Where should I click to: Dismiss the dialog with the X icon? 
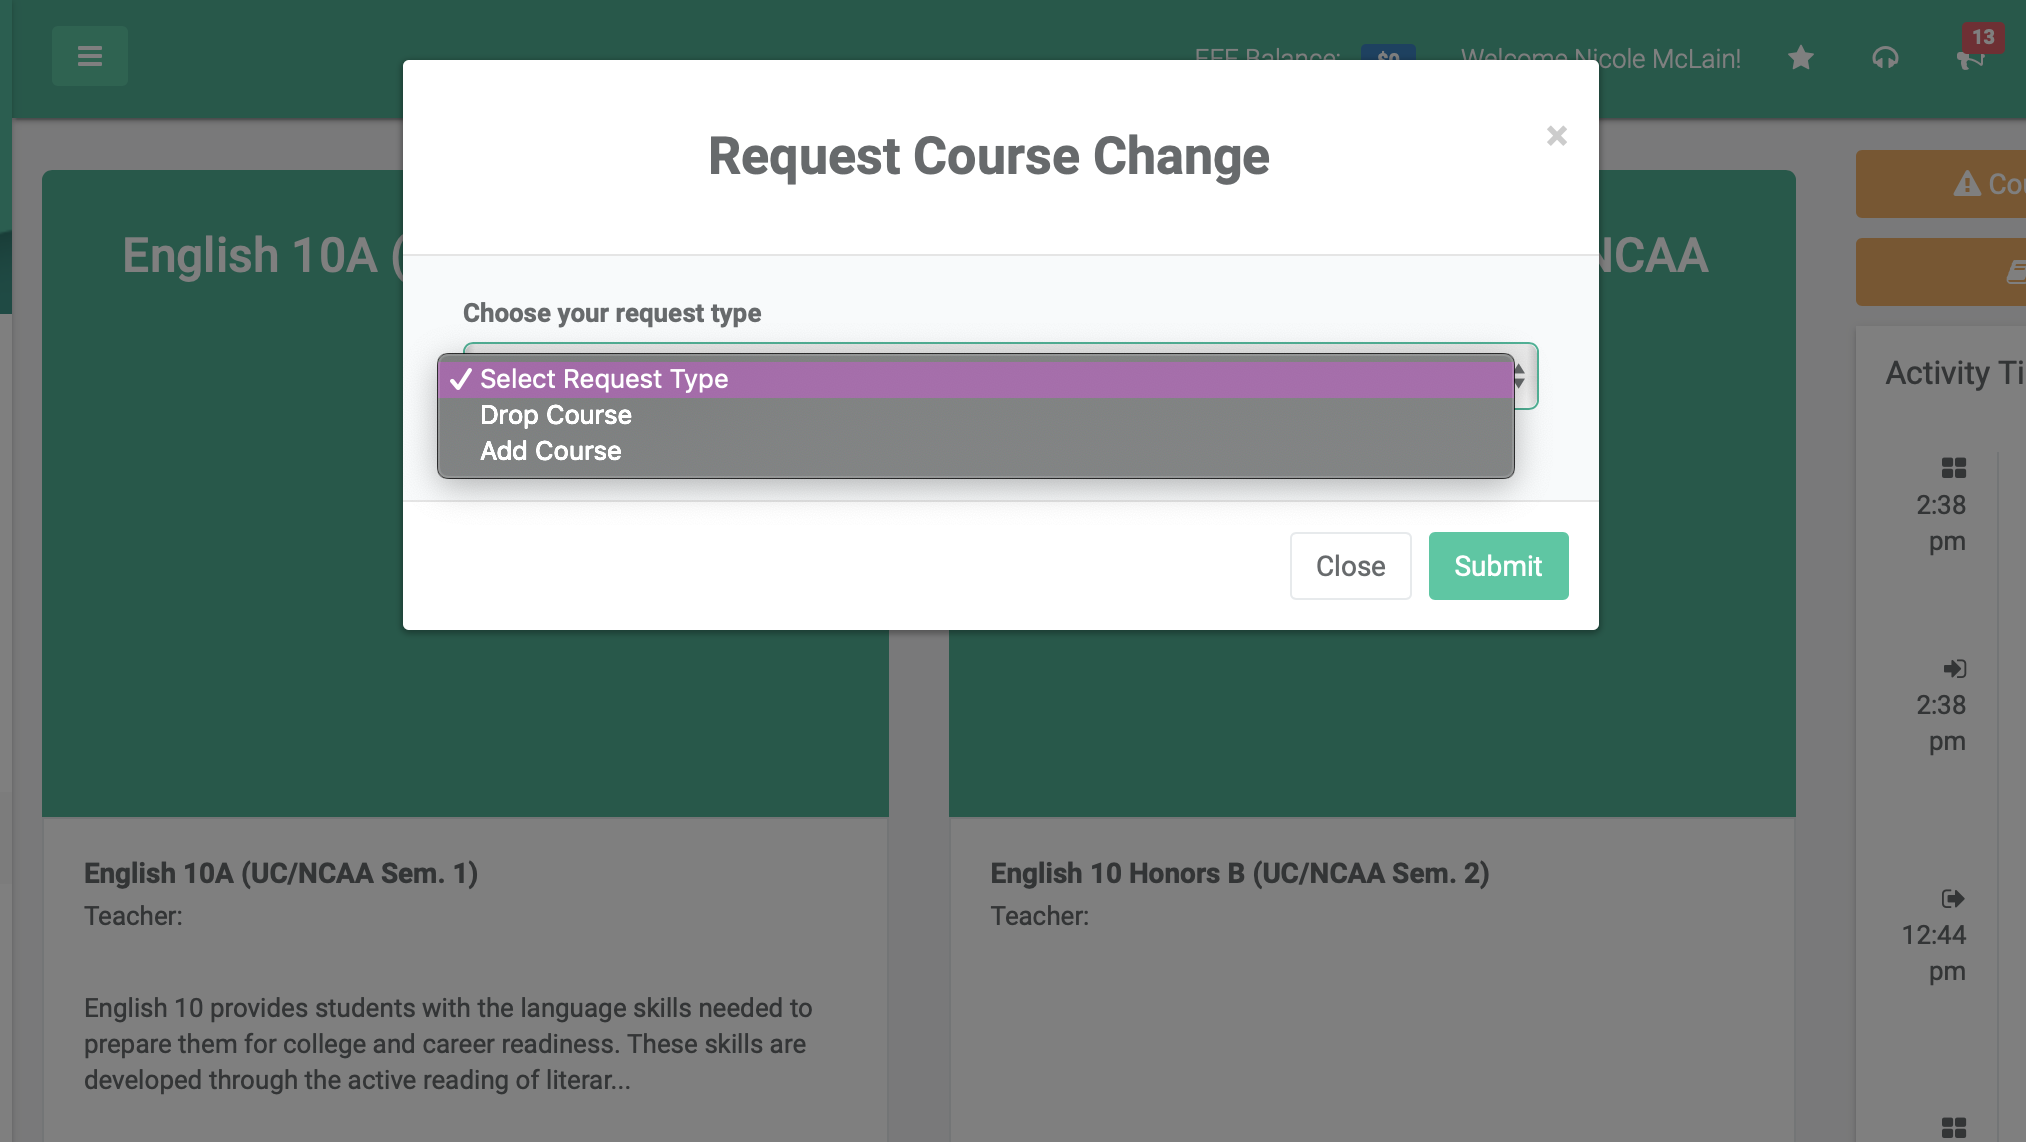[x=1556, y=136]
